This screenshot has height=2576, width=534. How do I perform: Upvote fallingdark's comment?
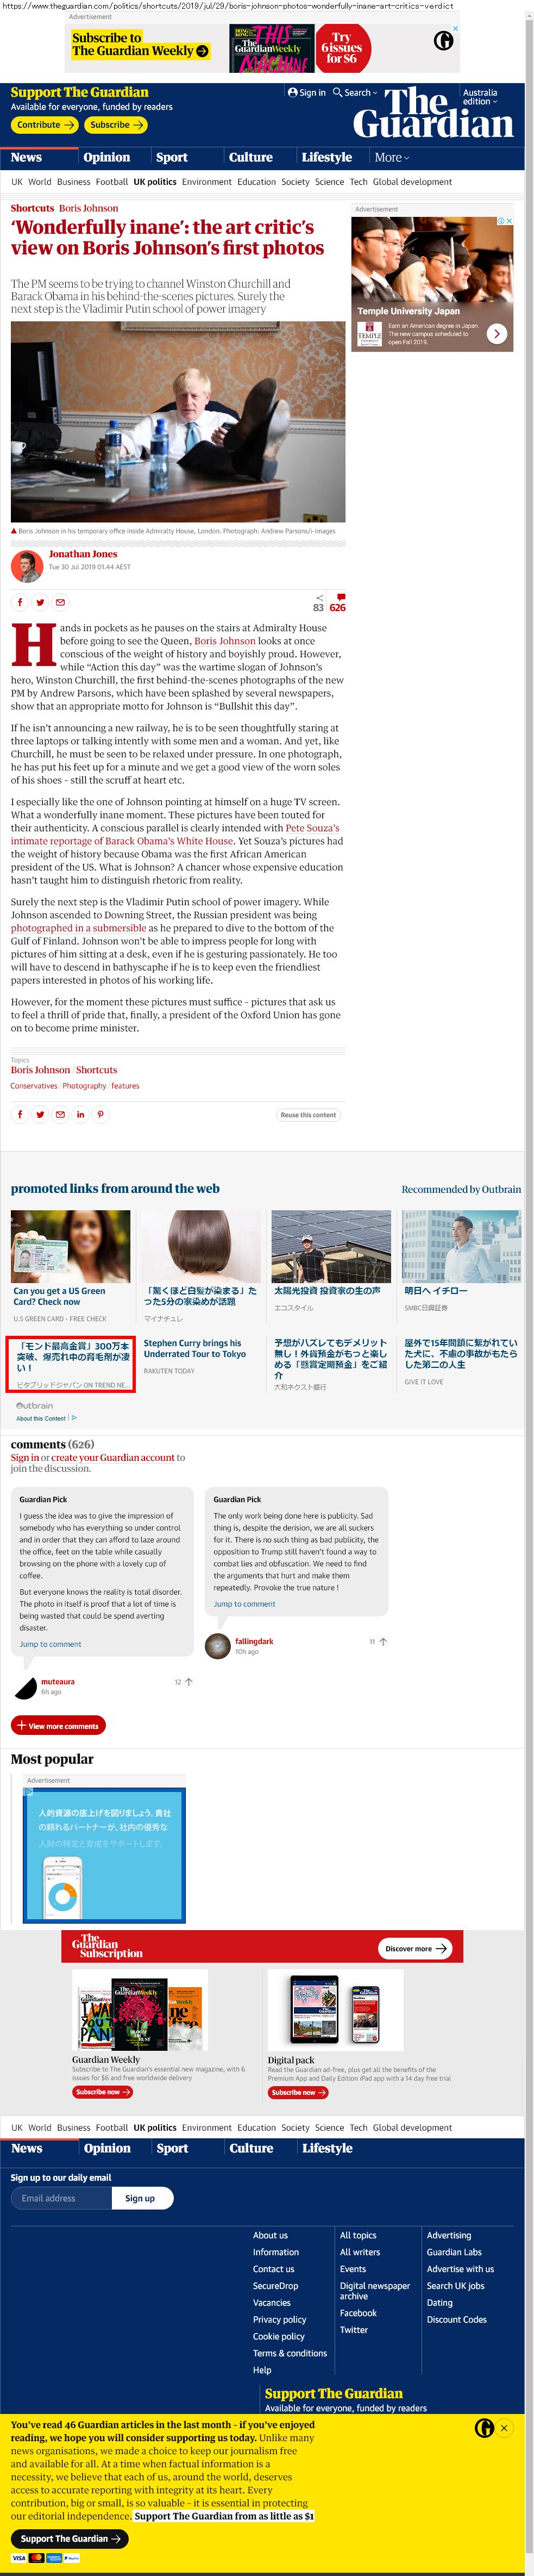point(383,1642)
